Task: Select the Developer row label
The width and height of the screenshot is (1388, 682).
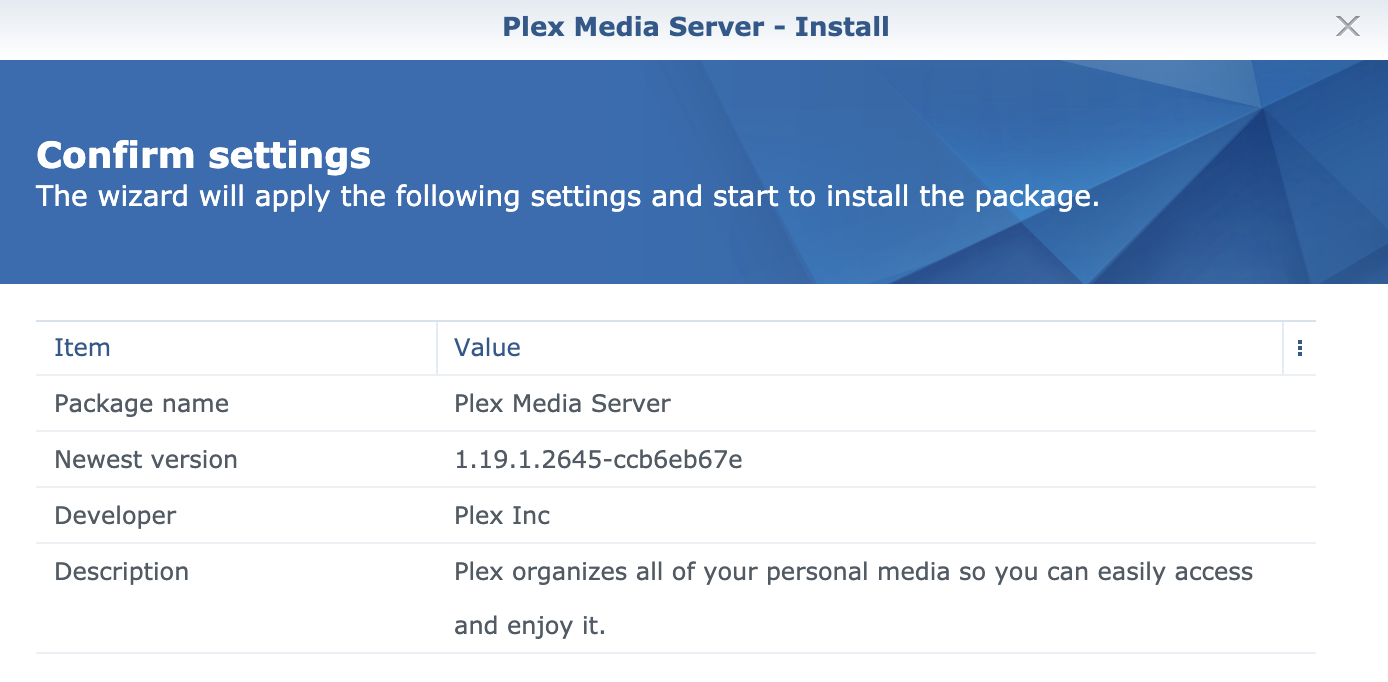Action: (115, 516)
